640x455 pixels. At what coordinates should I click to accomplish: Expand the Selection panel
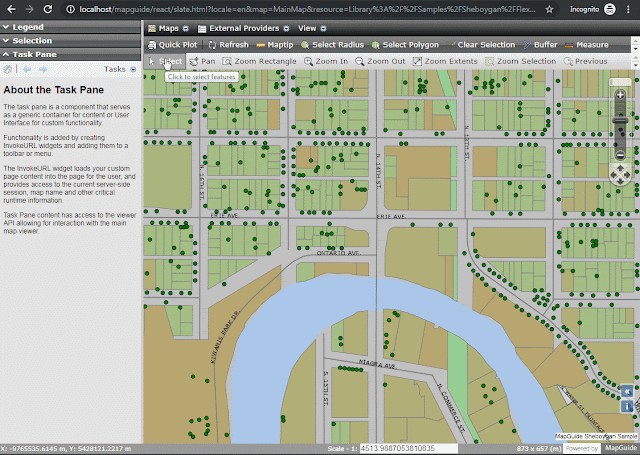(x=70, y=40)
